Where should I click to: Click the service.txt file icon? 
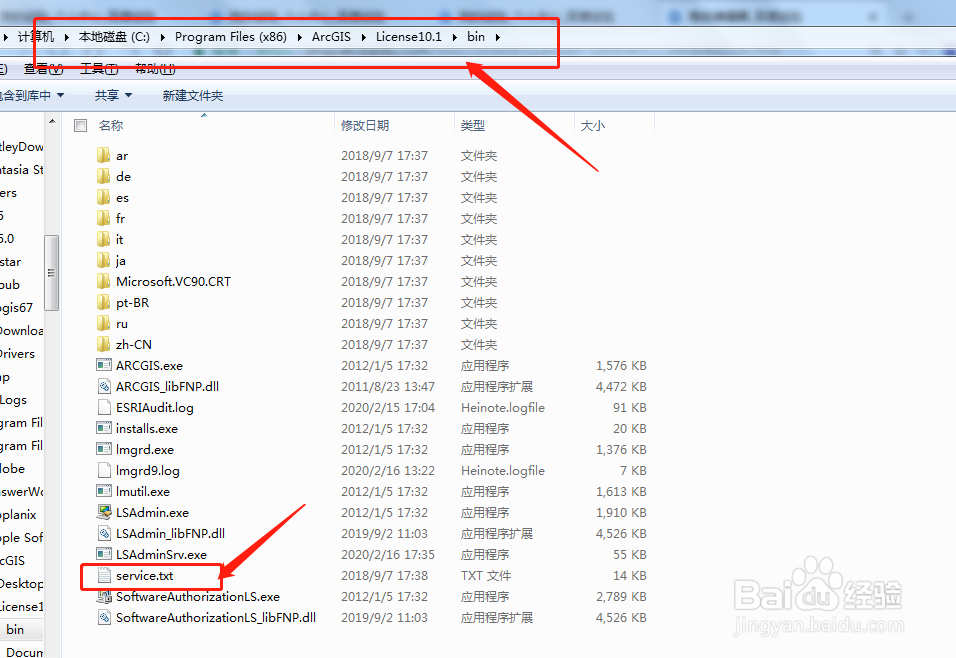104,575
